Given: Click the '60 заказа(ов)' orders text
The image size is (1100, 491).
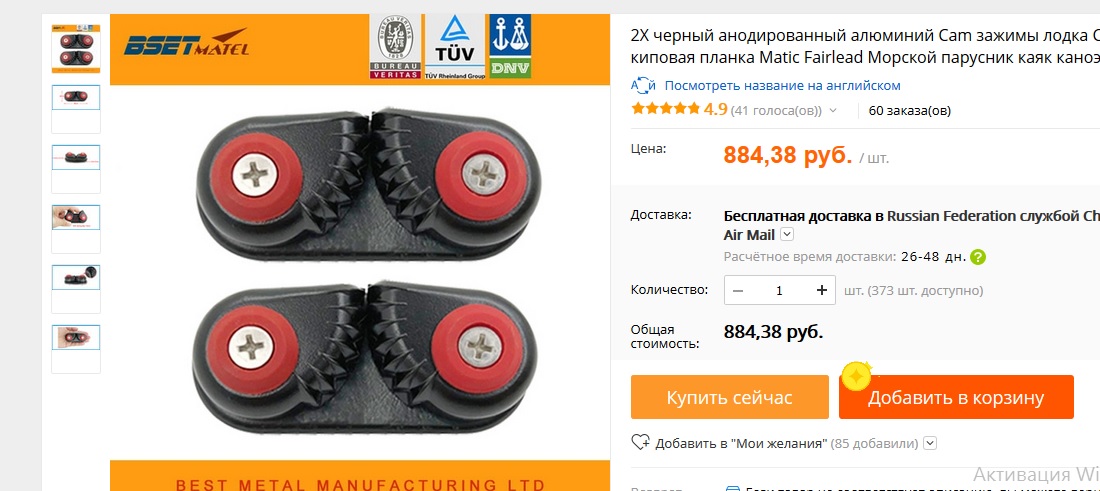Looking at the screenshot, I should tap(910, 111).
